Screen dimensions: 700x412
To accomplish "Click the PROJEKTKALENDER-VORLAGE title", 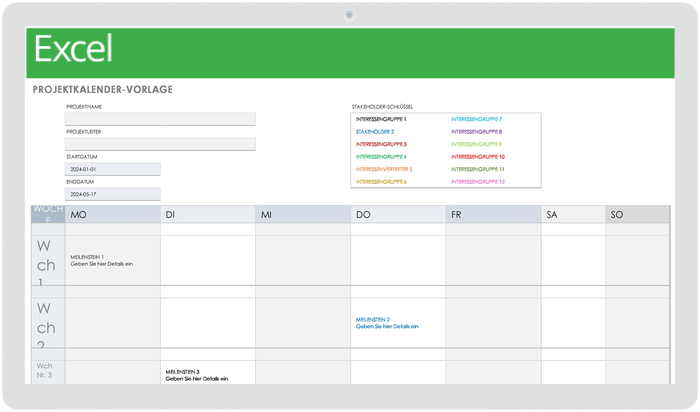I will (103, 89).
